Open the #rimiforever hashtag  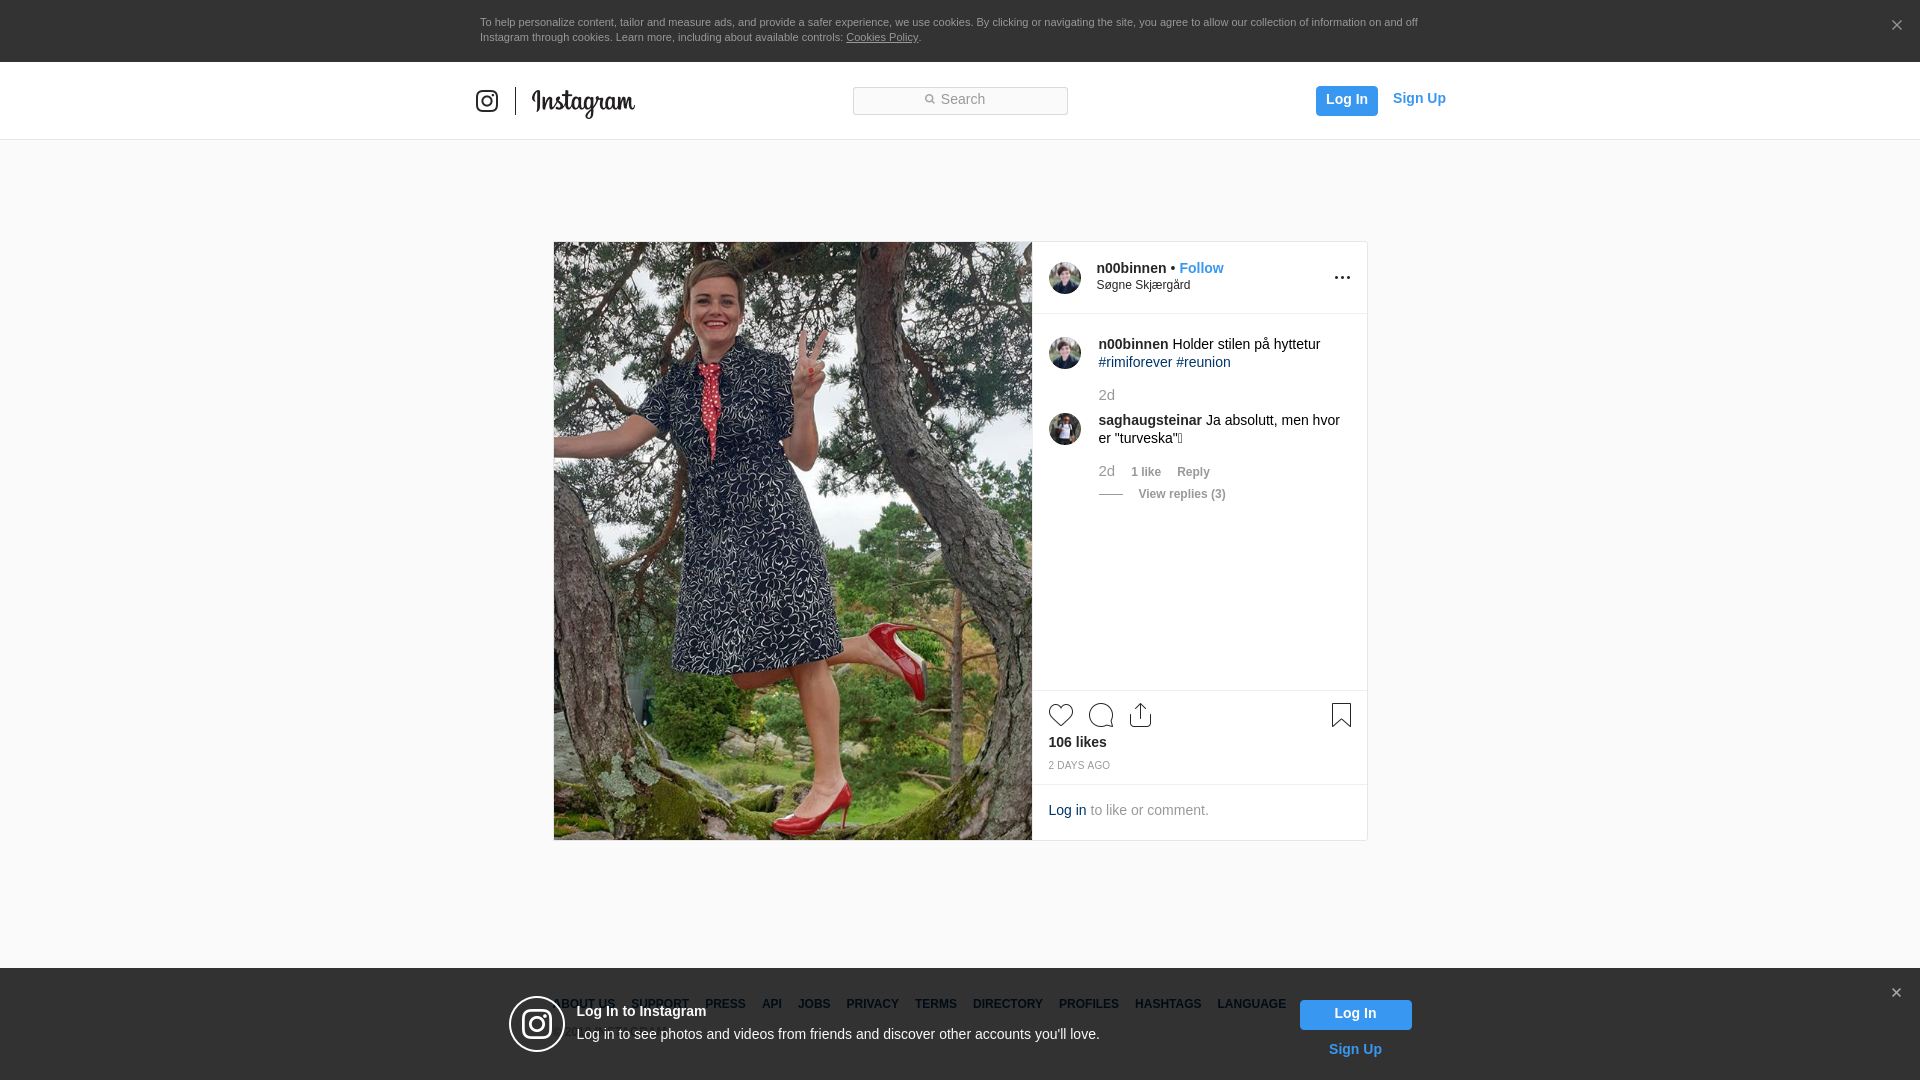click(1135, 362)
